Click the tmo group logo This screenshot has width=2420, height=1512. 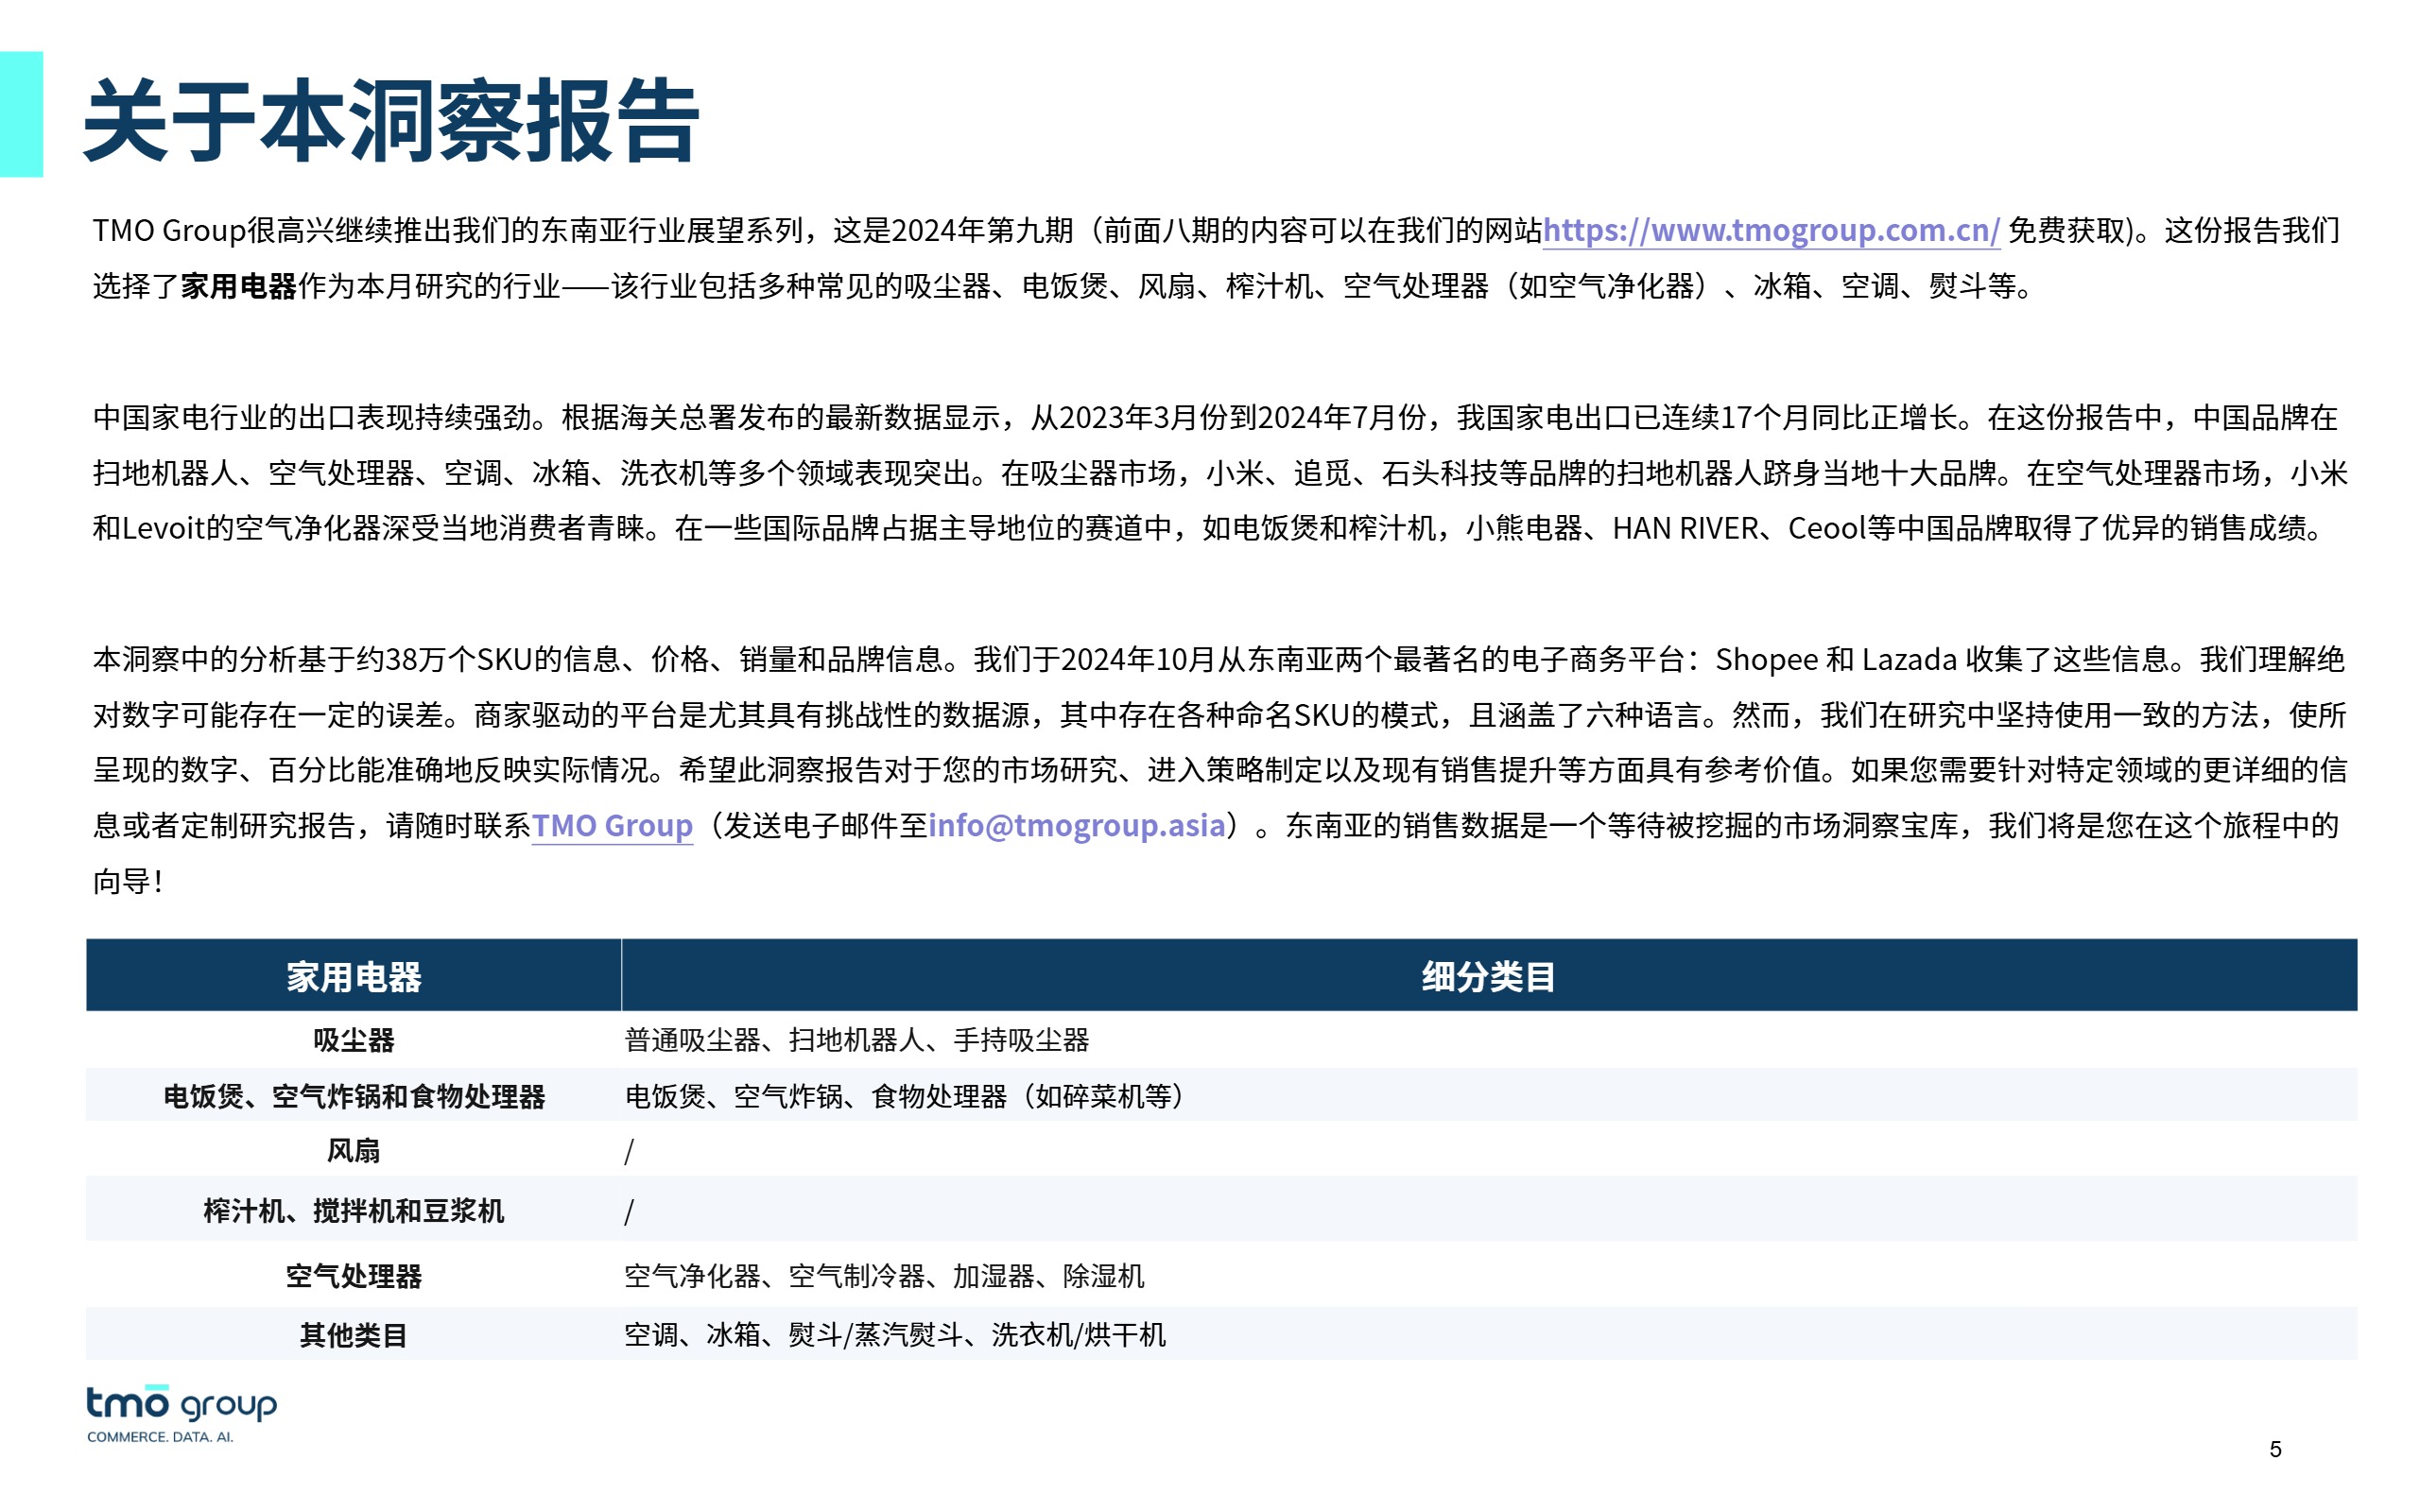[181, 1413]
